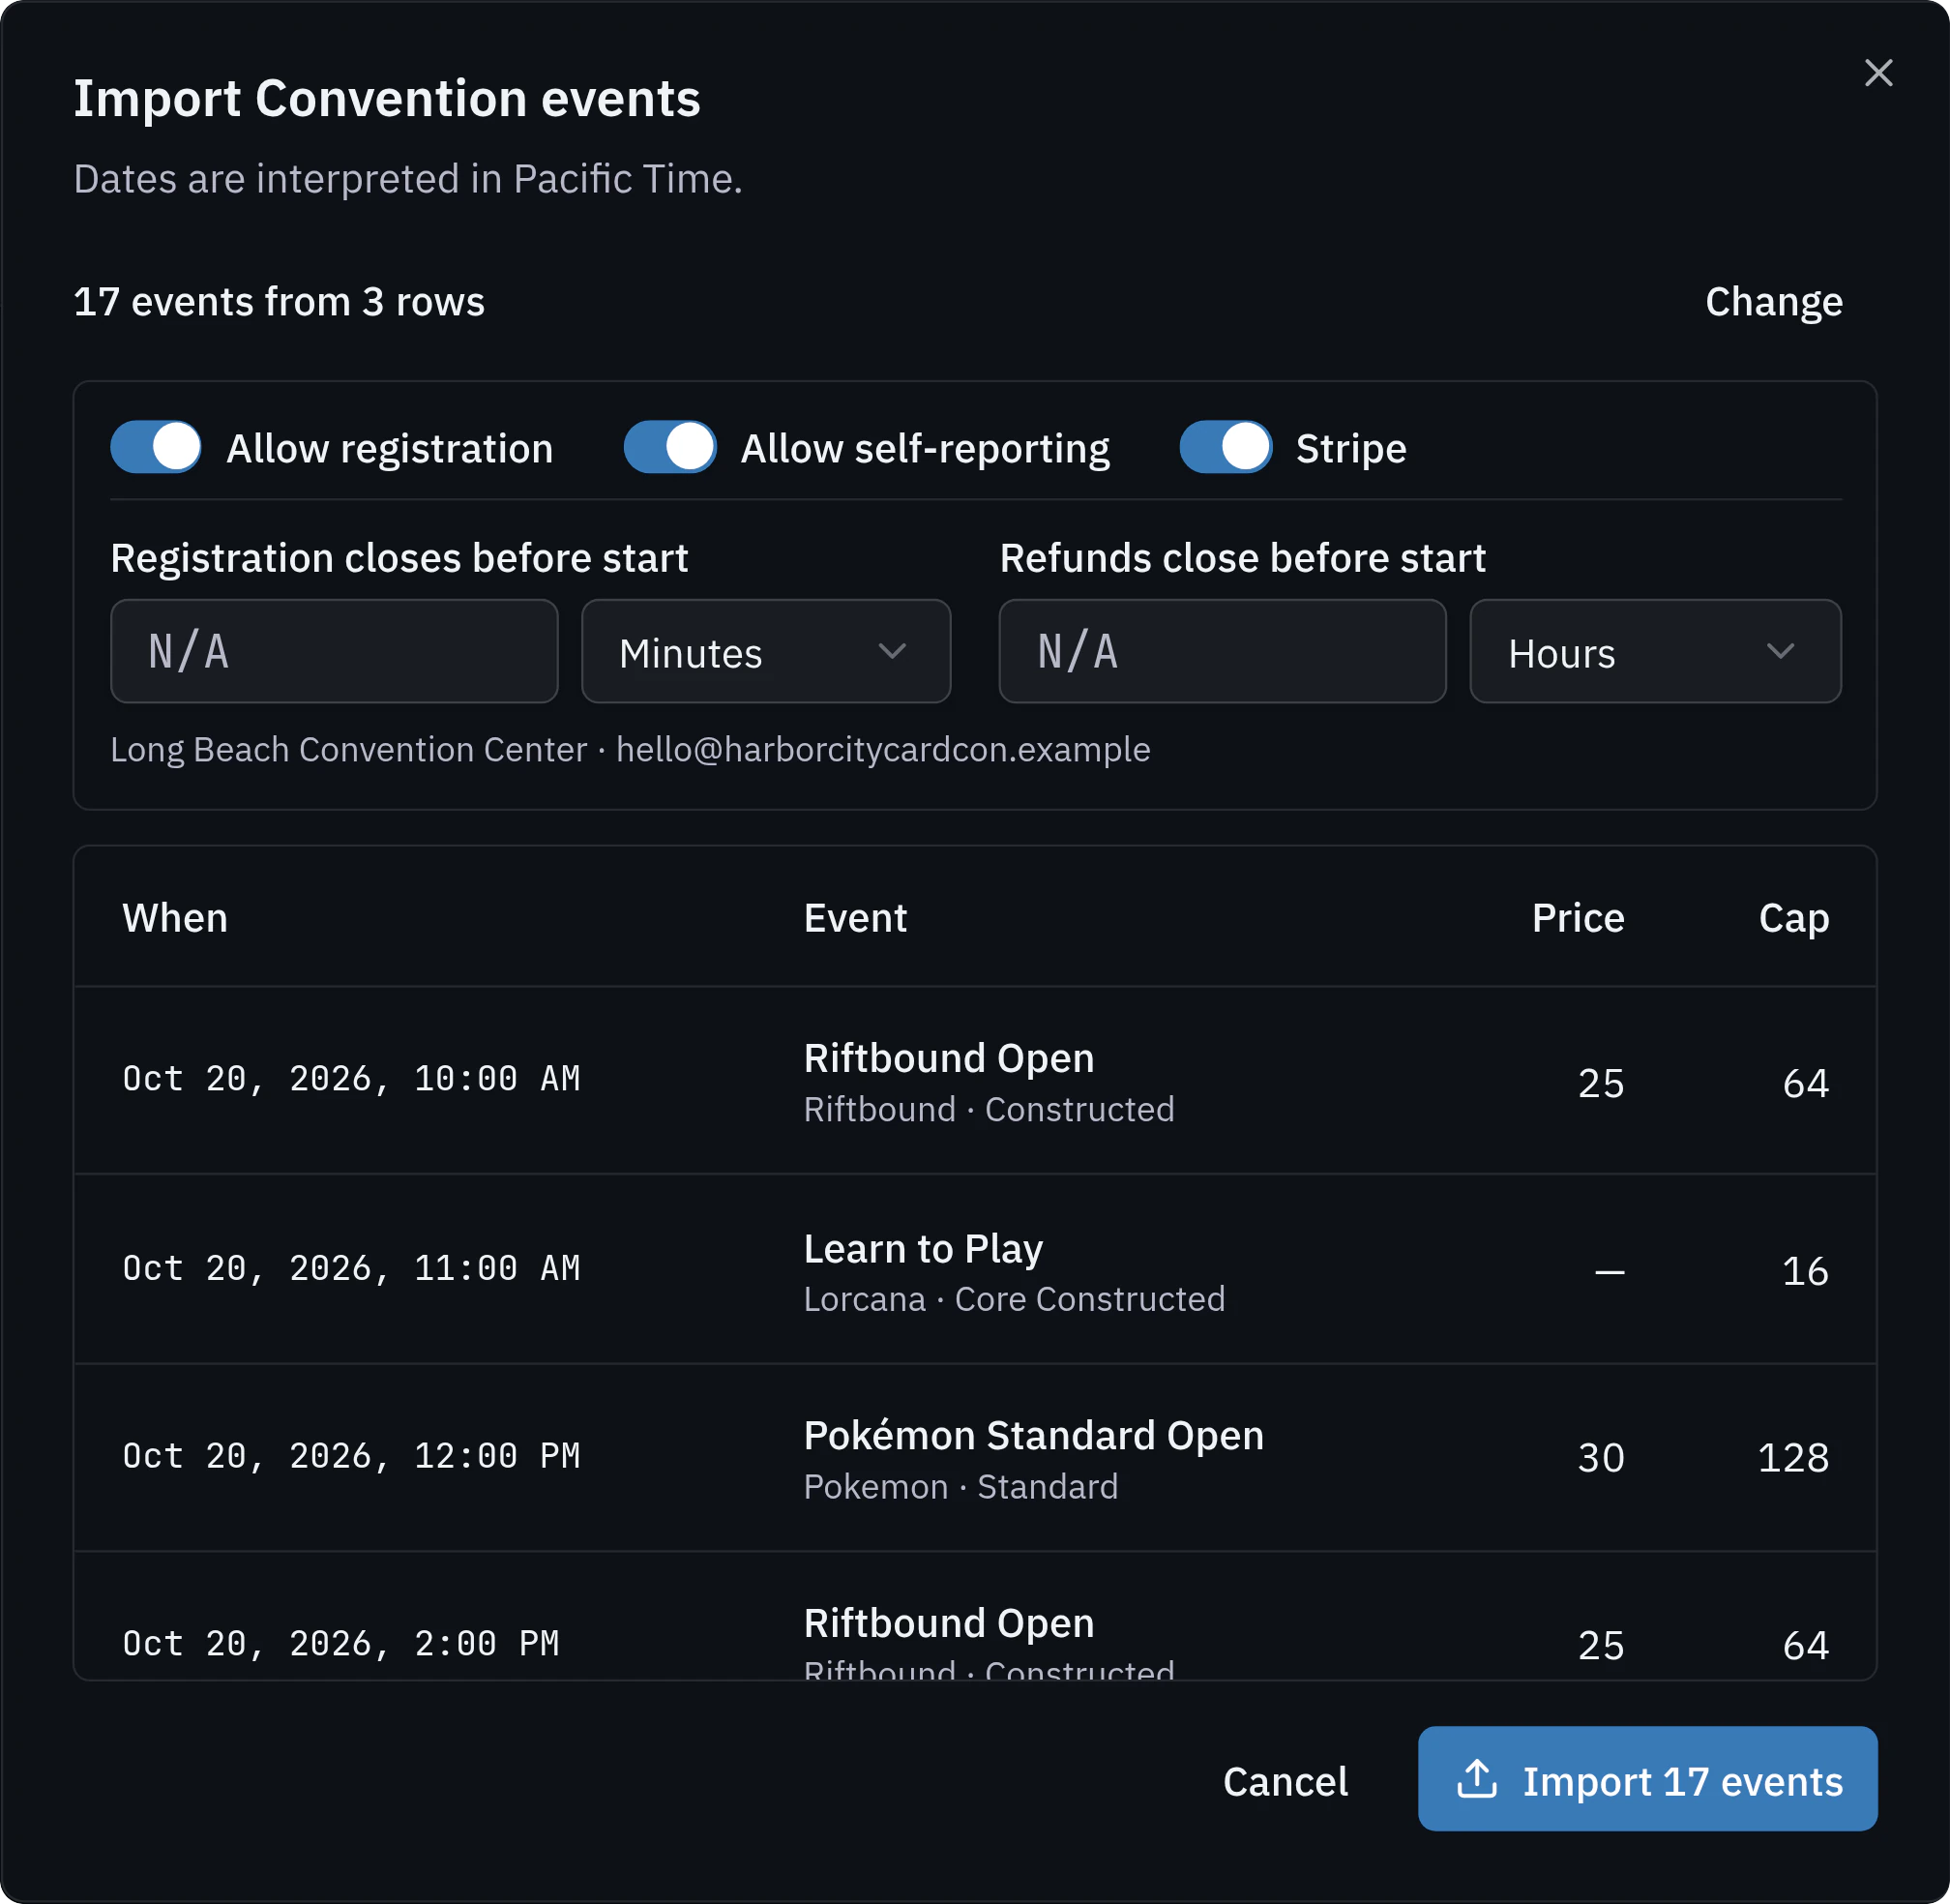The image size is (1950, 1904).
Task: Disable the Stripe toggle
Action: 1225,447
